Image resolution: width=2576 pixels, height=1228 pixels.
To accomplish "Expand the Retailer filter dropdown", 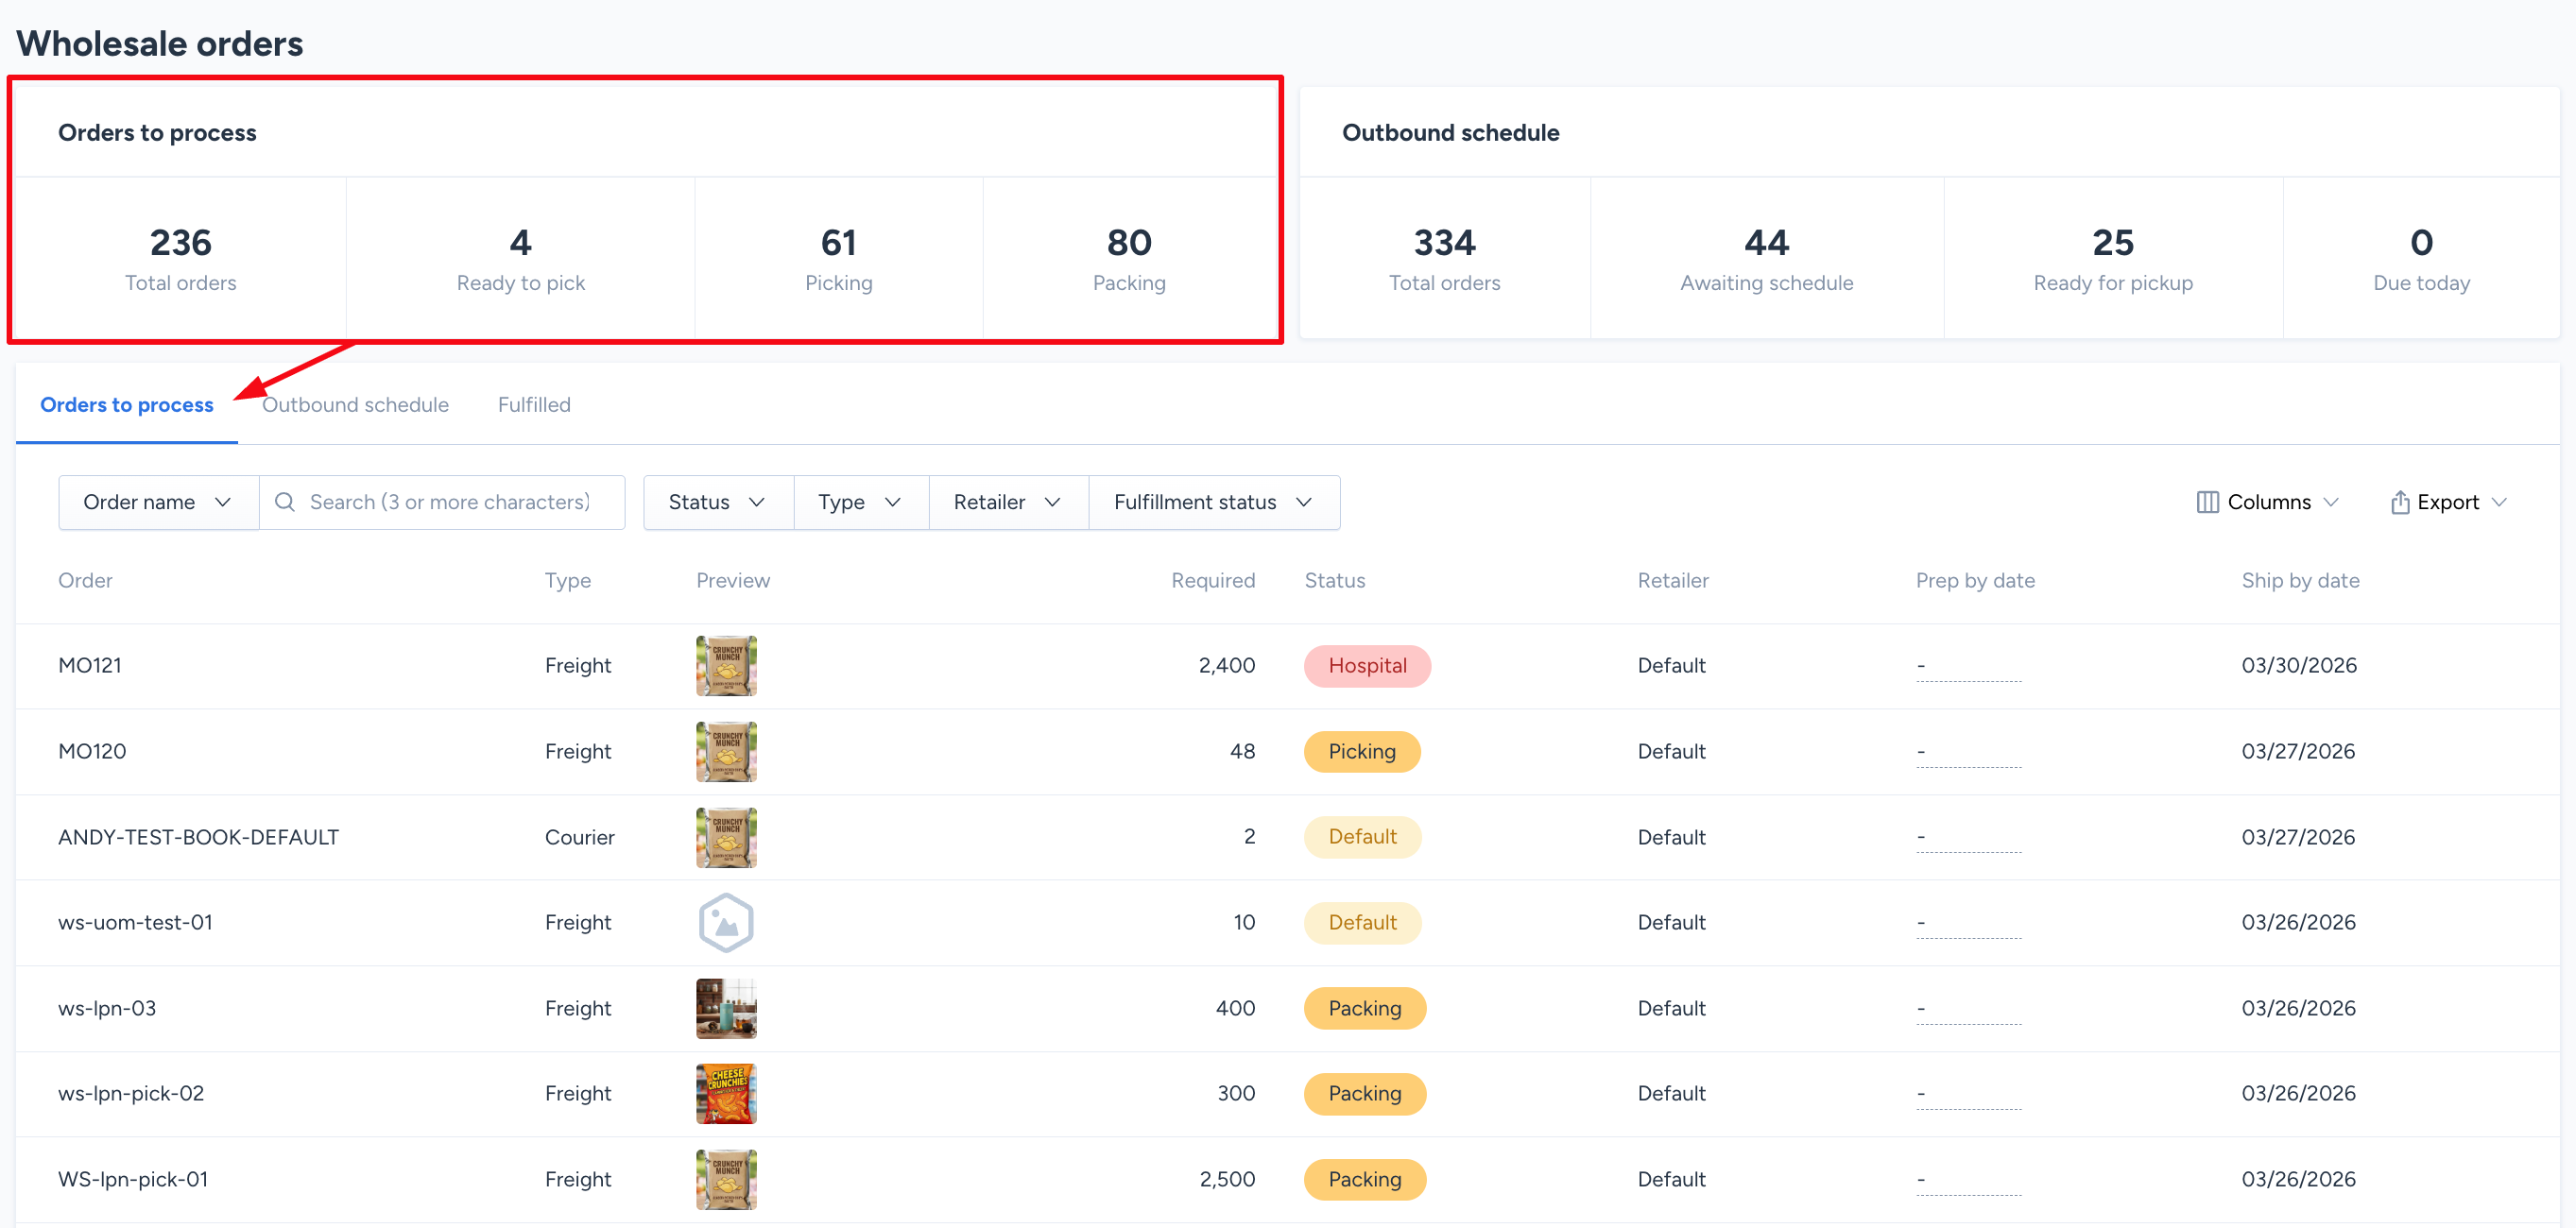I will coord(1007,502).
